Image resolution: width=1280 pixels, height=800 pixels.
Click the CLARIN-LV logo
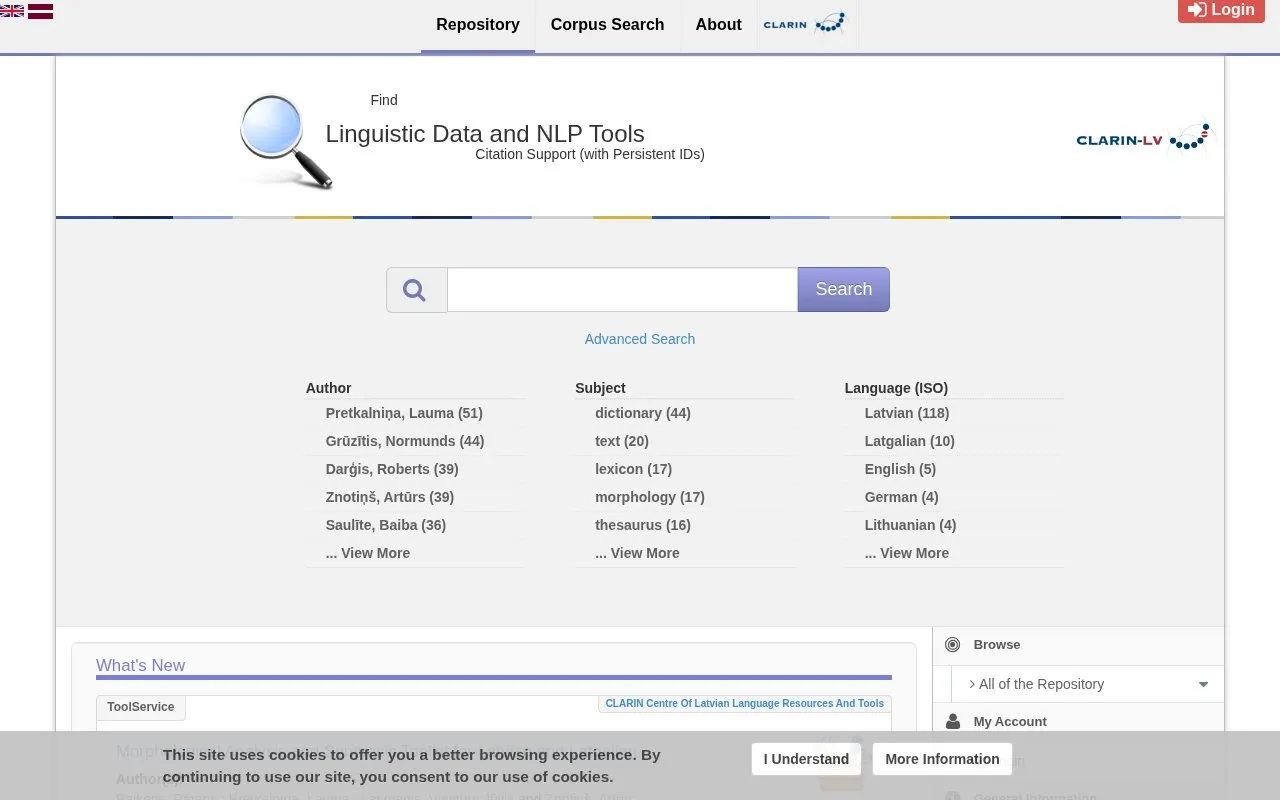pos(1143,138)
